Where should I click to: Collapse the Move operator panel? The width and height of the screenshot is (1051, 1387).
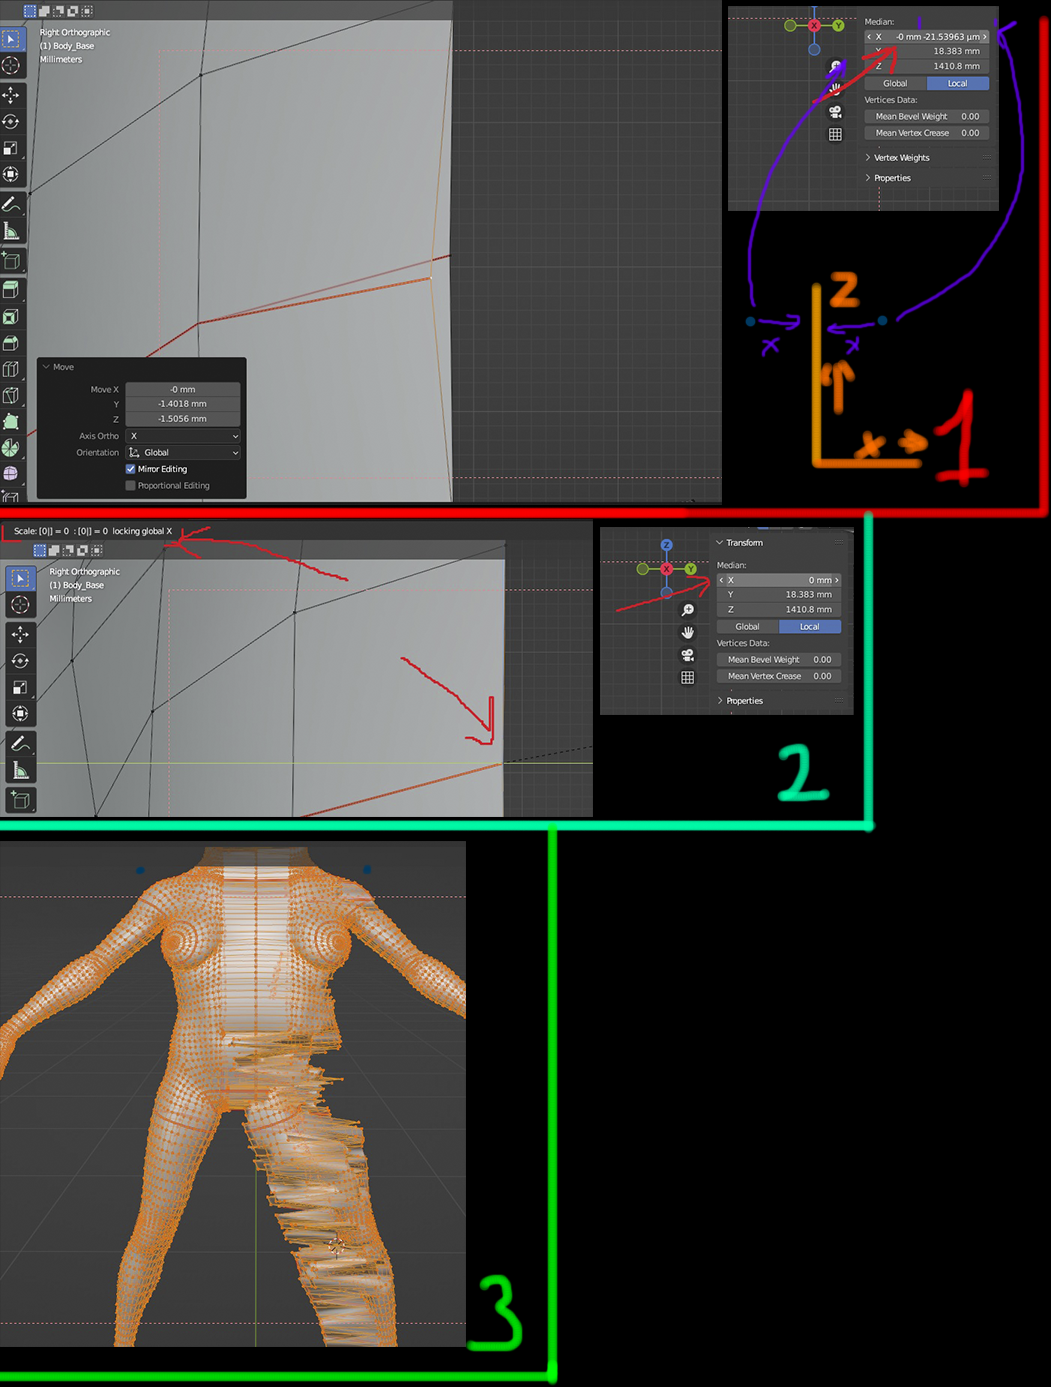pos(46,367)
